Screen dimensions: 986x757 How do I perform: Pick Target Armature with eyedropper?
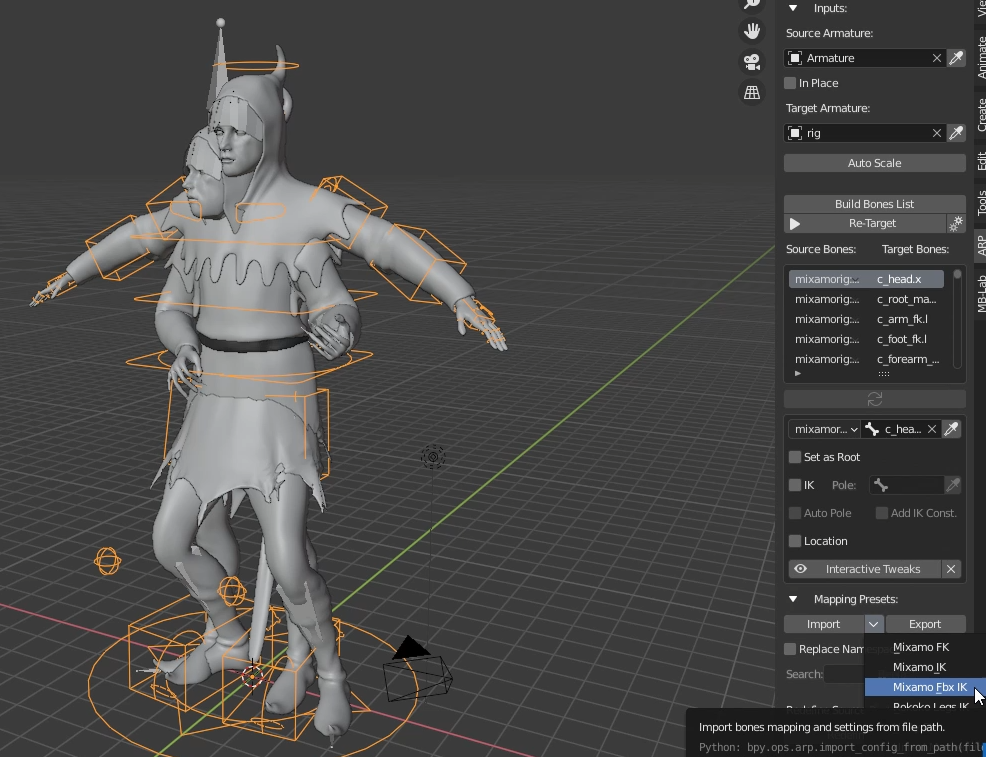click(x=956, y=133)
